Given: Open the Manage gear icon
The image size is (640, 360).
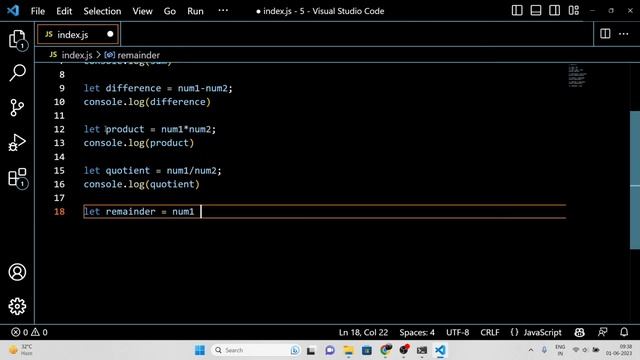Looking at the screenshot, I should click(x=17, y=306).
